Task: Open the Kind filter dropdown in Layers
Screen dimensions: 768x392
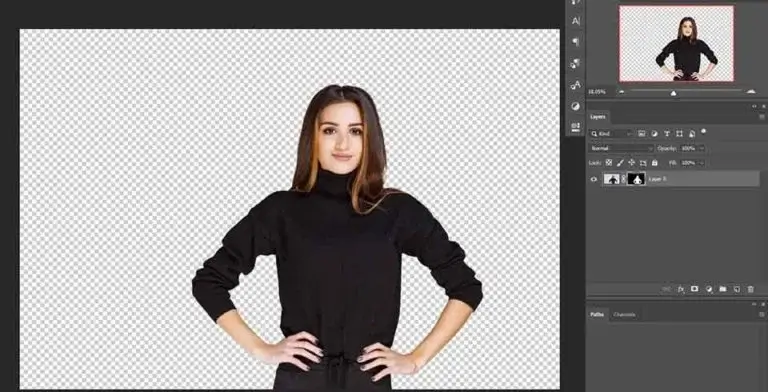Action: click(611, 133)
